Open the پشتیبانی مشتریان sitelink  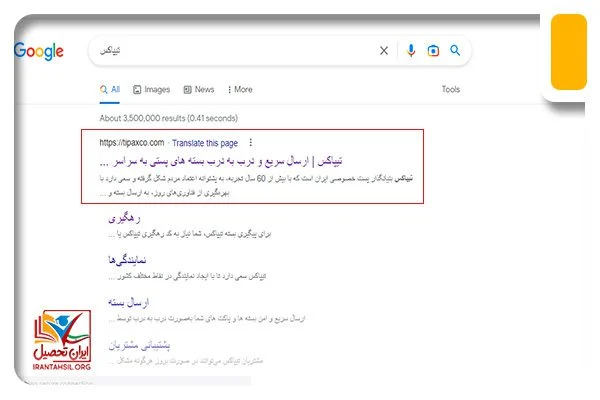point(139,345)
